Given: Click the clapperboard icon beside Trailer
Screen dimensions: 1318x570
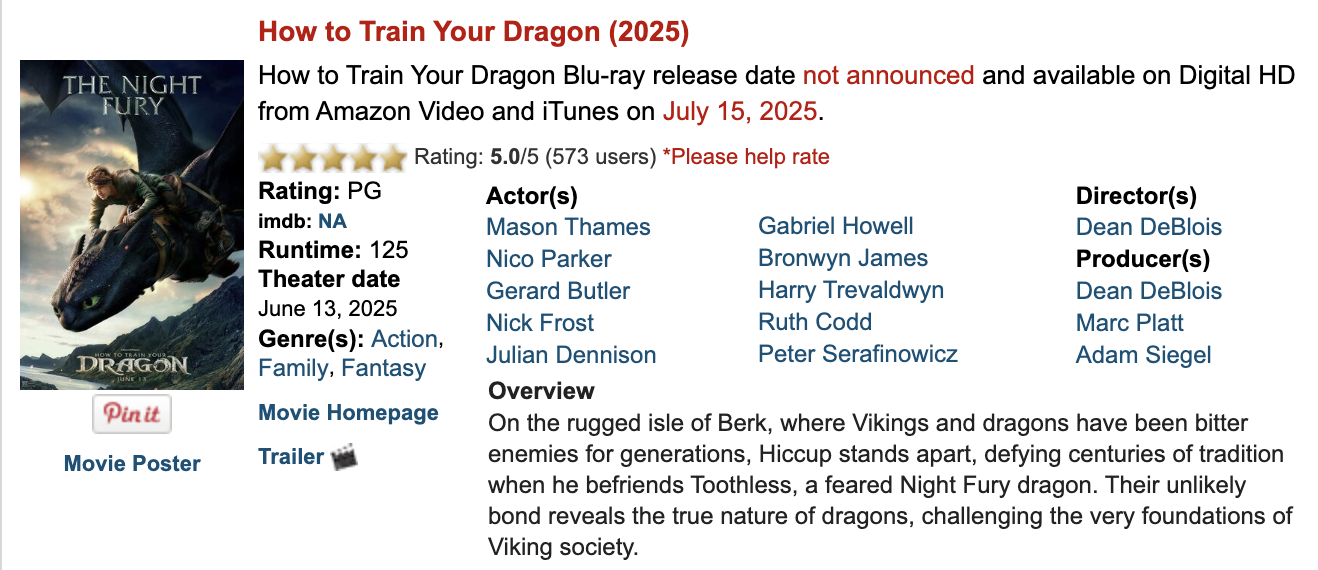Looking at the screenshot, I should [x=344, y=457].
